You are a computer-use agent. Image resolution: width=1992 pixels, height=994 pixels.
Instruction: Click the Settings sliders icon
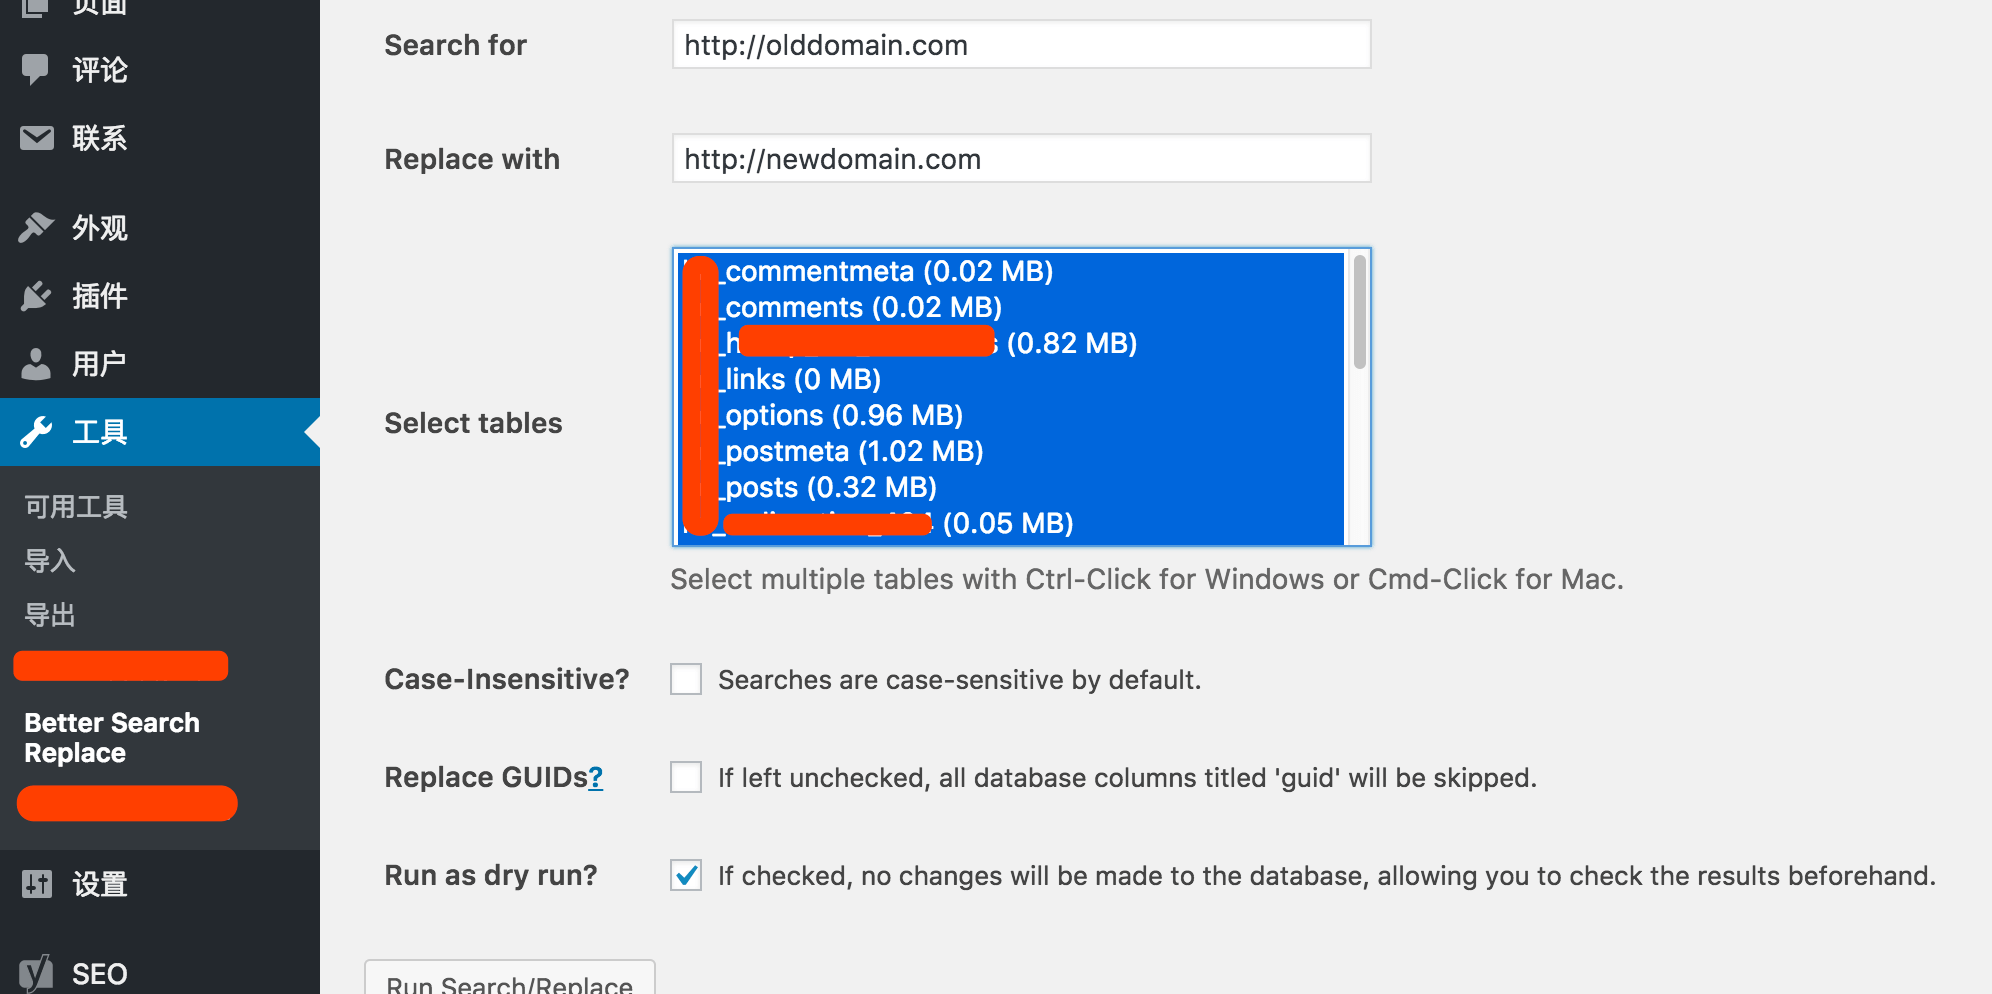[x=37, y=884]
